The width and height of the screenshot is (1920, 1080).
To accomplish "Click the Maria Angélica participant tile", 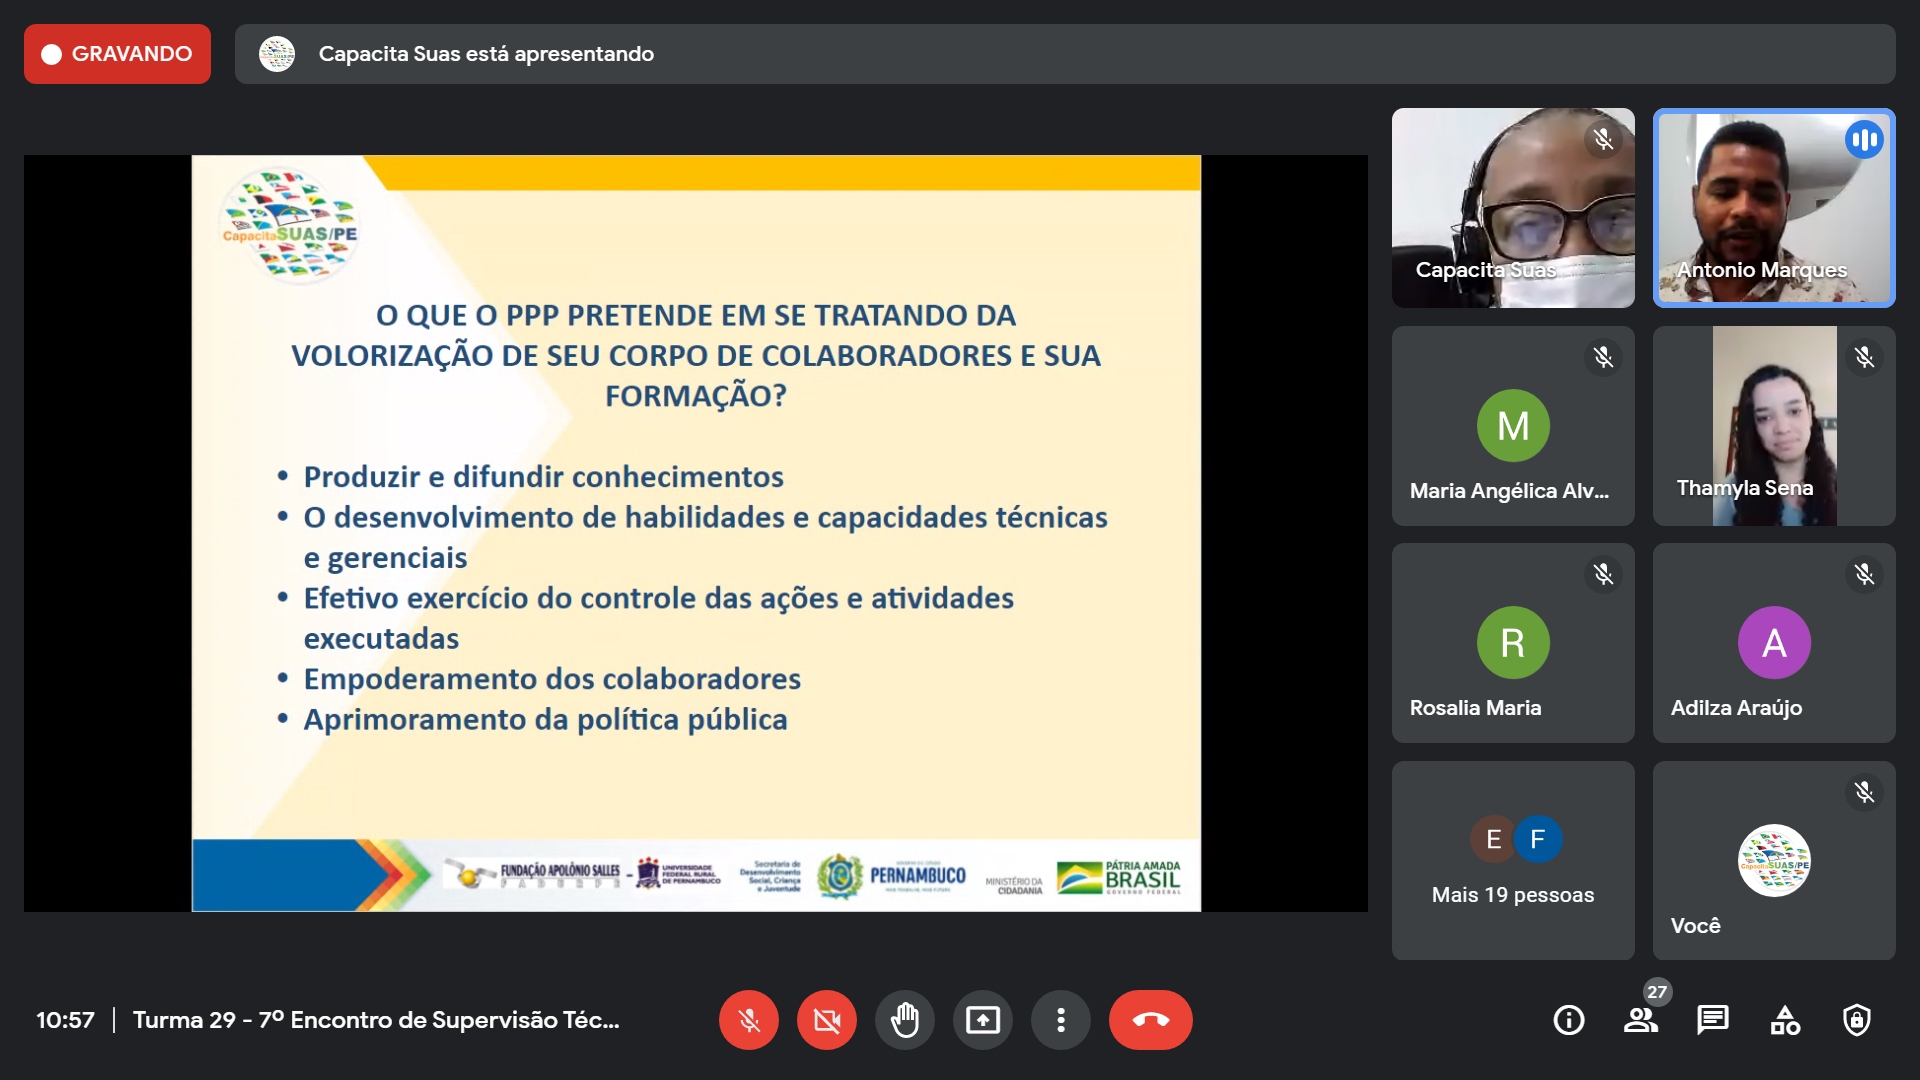I will 1513,425.
